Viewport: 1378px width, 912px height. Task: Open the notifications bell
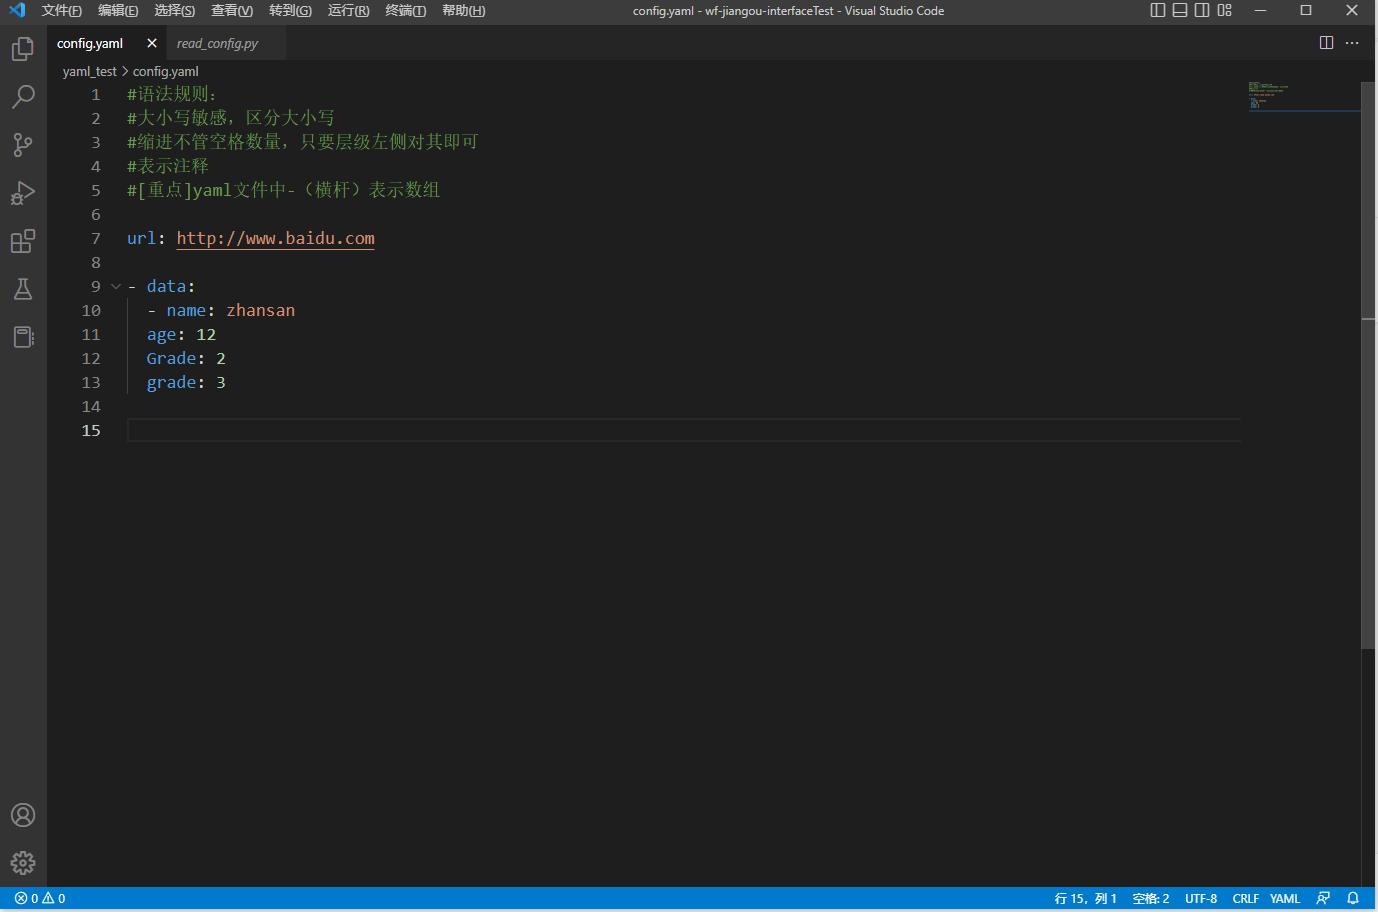pos(1353,898)
